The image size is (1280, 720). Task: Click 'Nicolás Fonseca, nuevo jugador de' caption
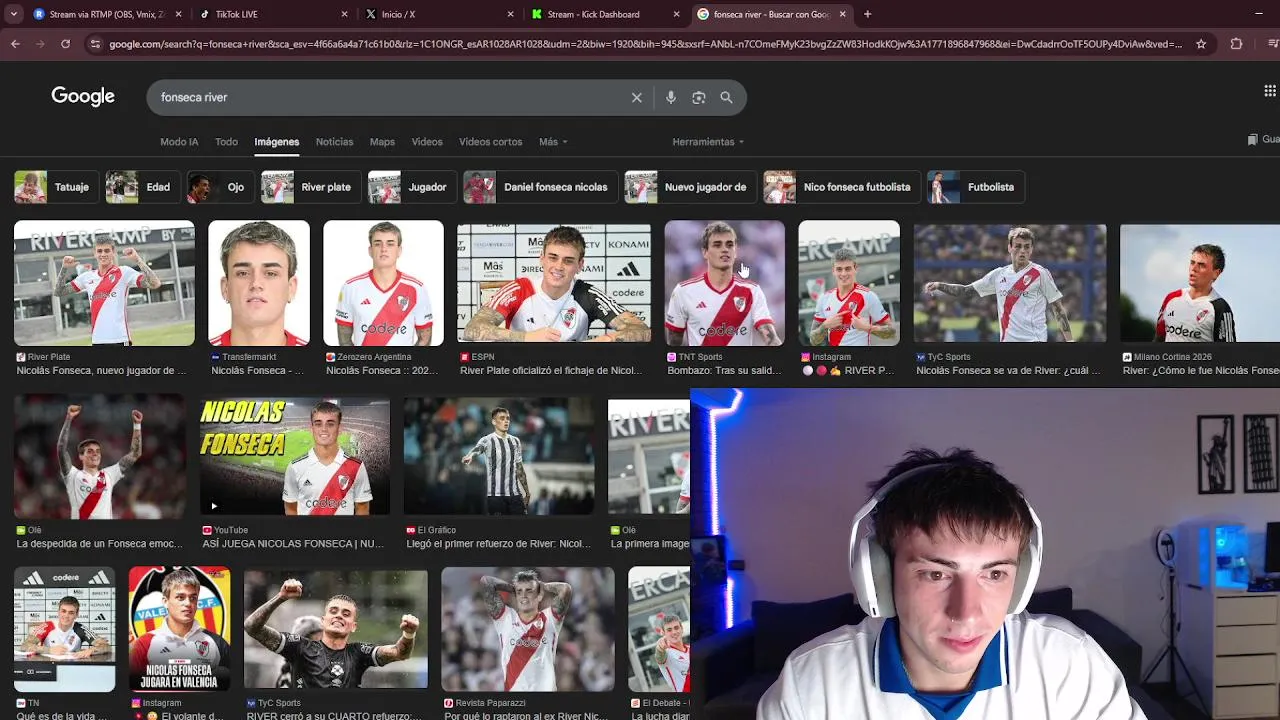[x=101, y=371]
